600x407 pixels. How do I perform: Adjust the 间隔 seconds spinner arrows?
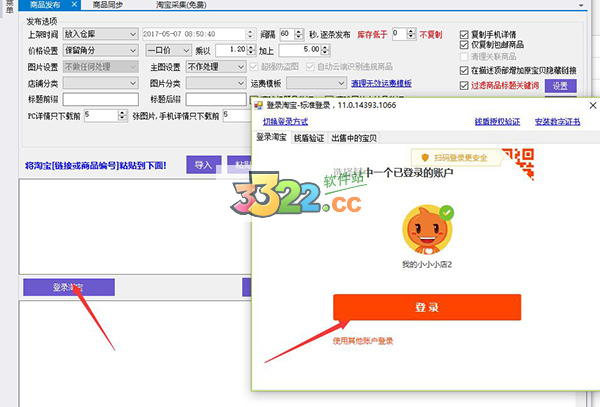click(299, 34)
